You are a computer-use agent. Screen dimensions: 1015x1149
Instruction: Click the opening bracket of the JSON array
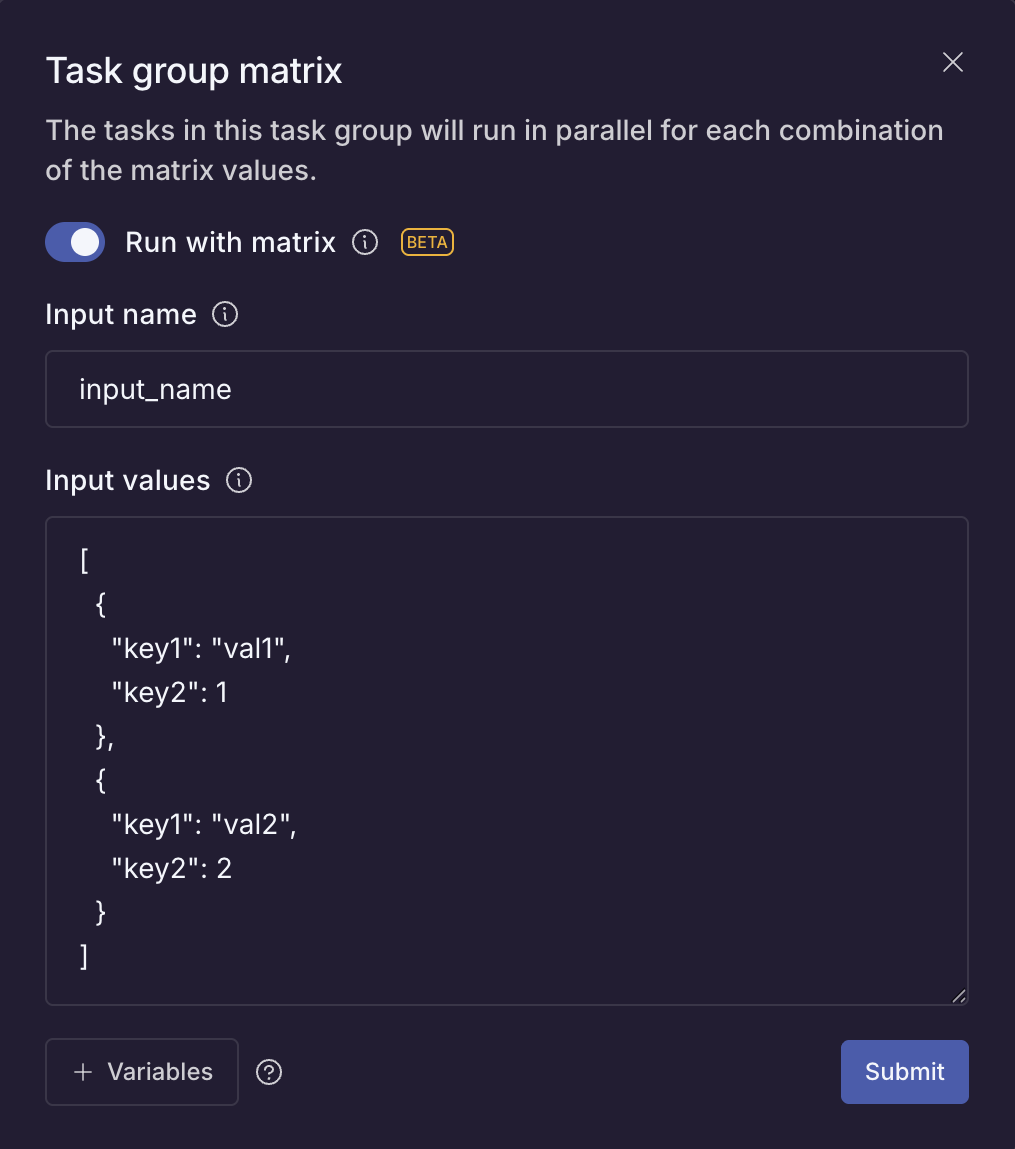click(84, 560)
